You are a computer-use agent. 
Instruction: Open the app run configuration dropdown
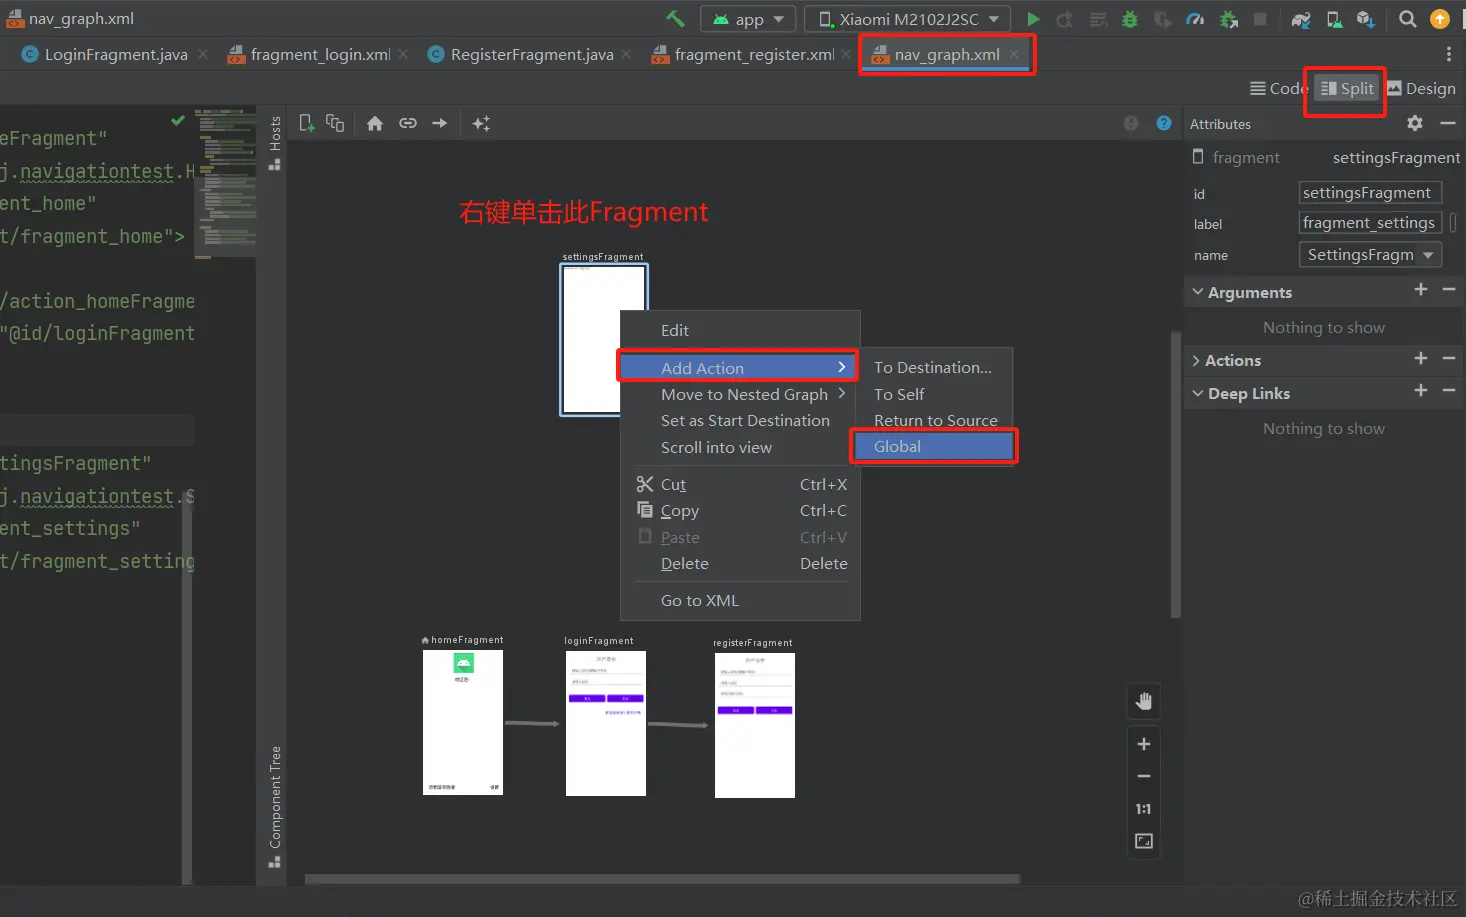(x=749, y=19)
